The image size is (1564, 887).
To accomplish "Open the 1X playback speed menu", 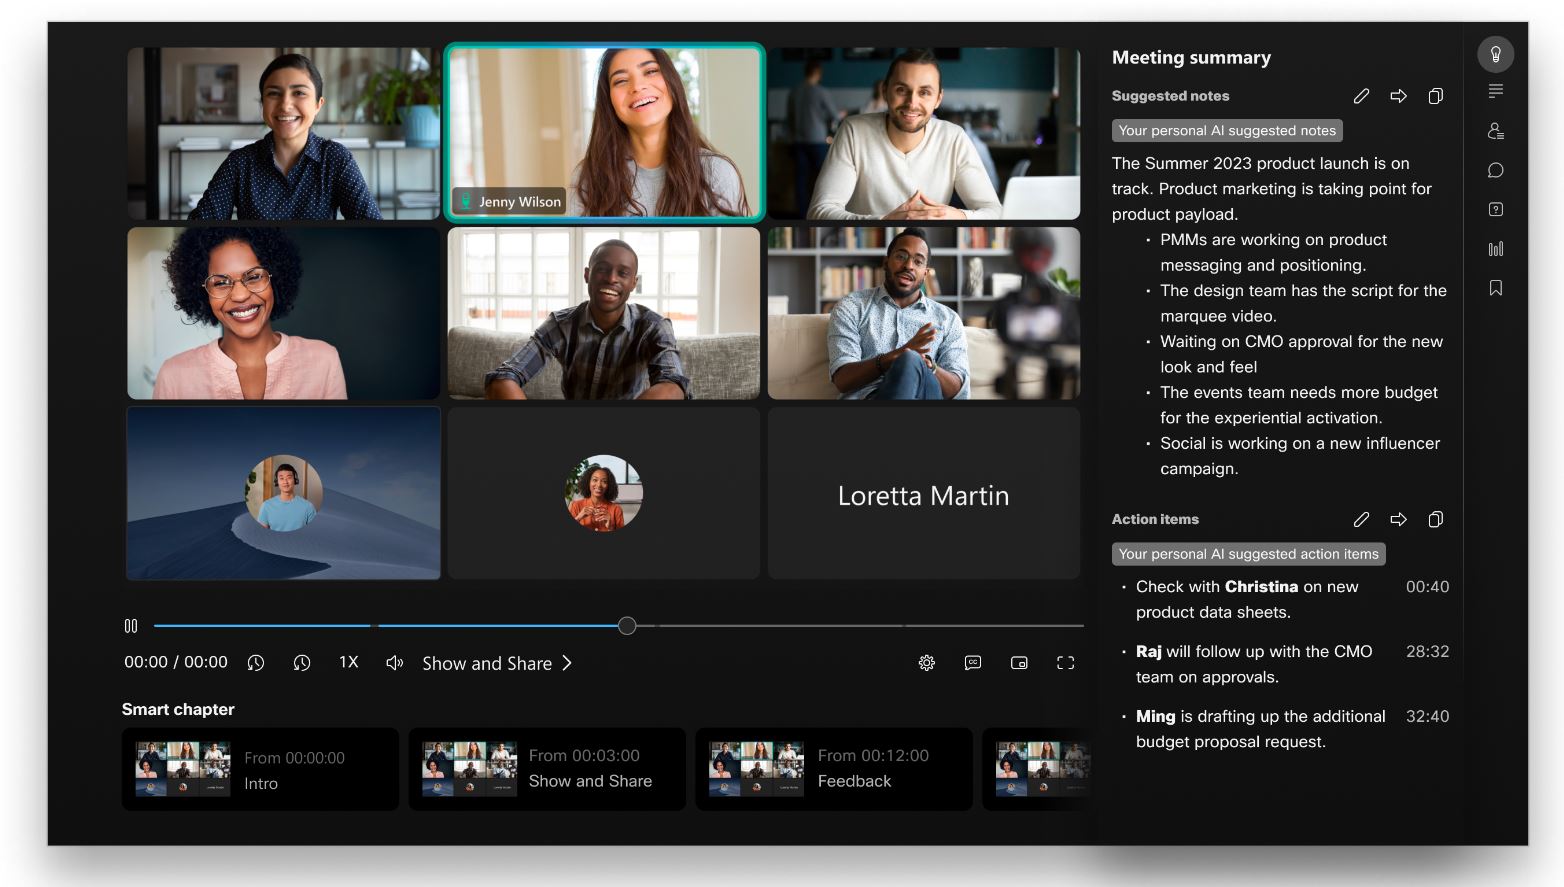I will (x=348, y=662).
